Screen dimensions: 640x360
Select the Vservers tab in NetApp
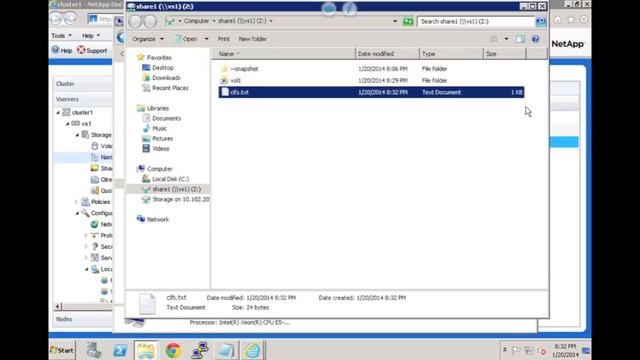point(83,99)
